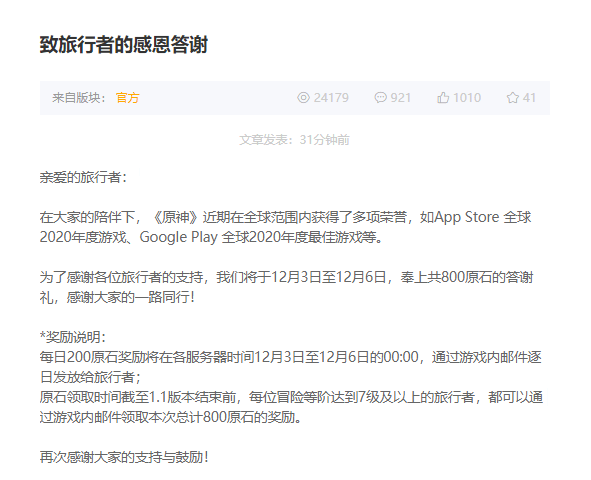The image size is (591, 480).
Task: Like the post with thumbs-up icon
Action: [x=443, y=98]
